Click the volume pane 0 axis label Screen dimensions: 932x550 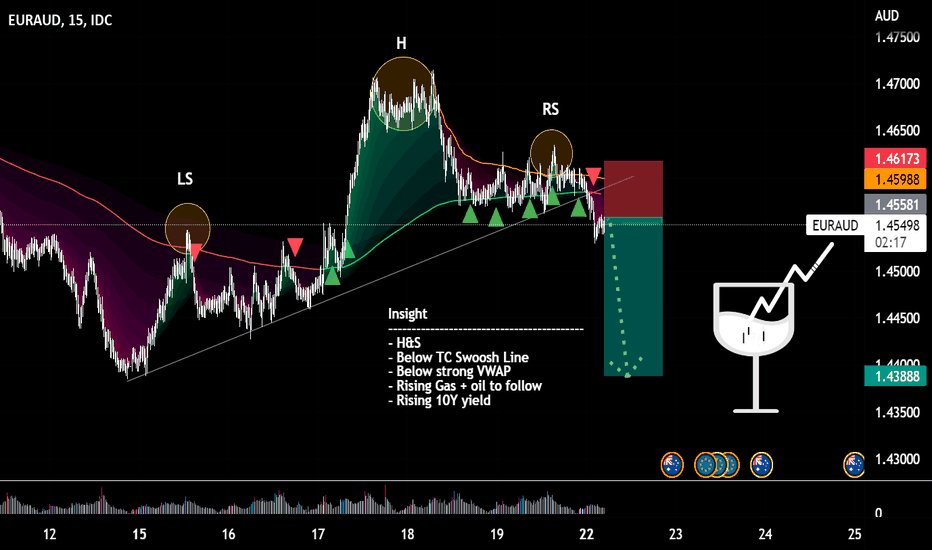point(879,513)
